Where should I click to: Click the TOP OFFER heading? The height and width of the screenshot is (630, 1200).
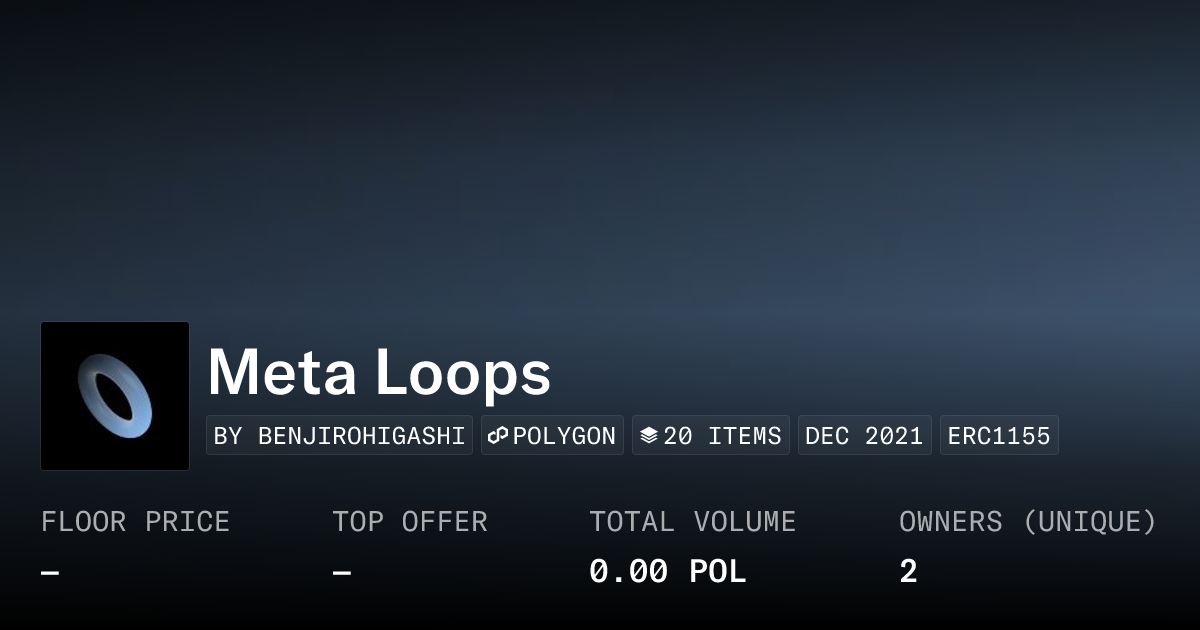coord(410,522)
